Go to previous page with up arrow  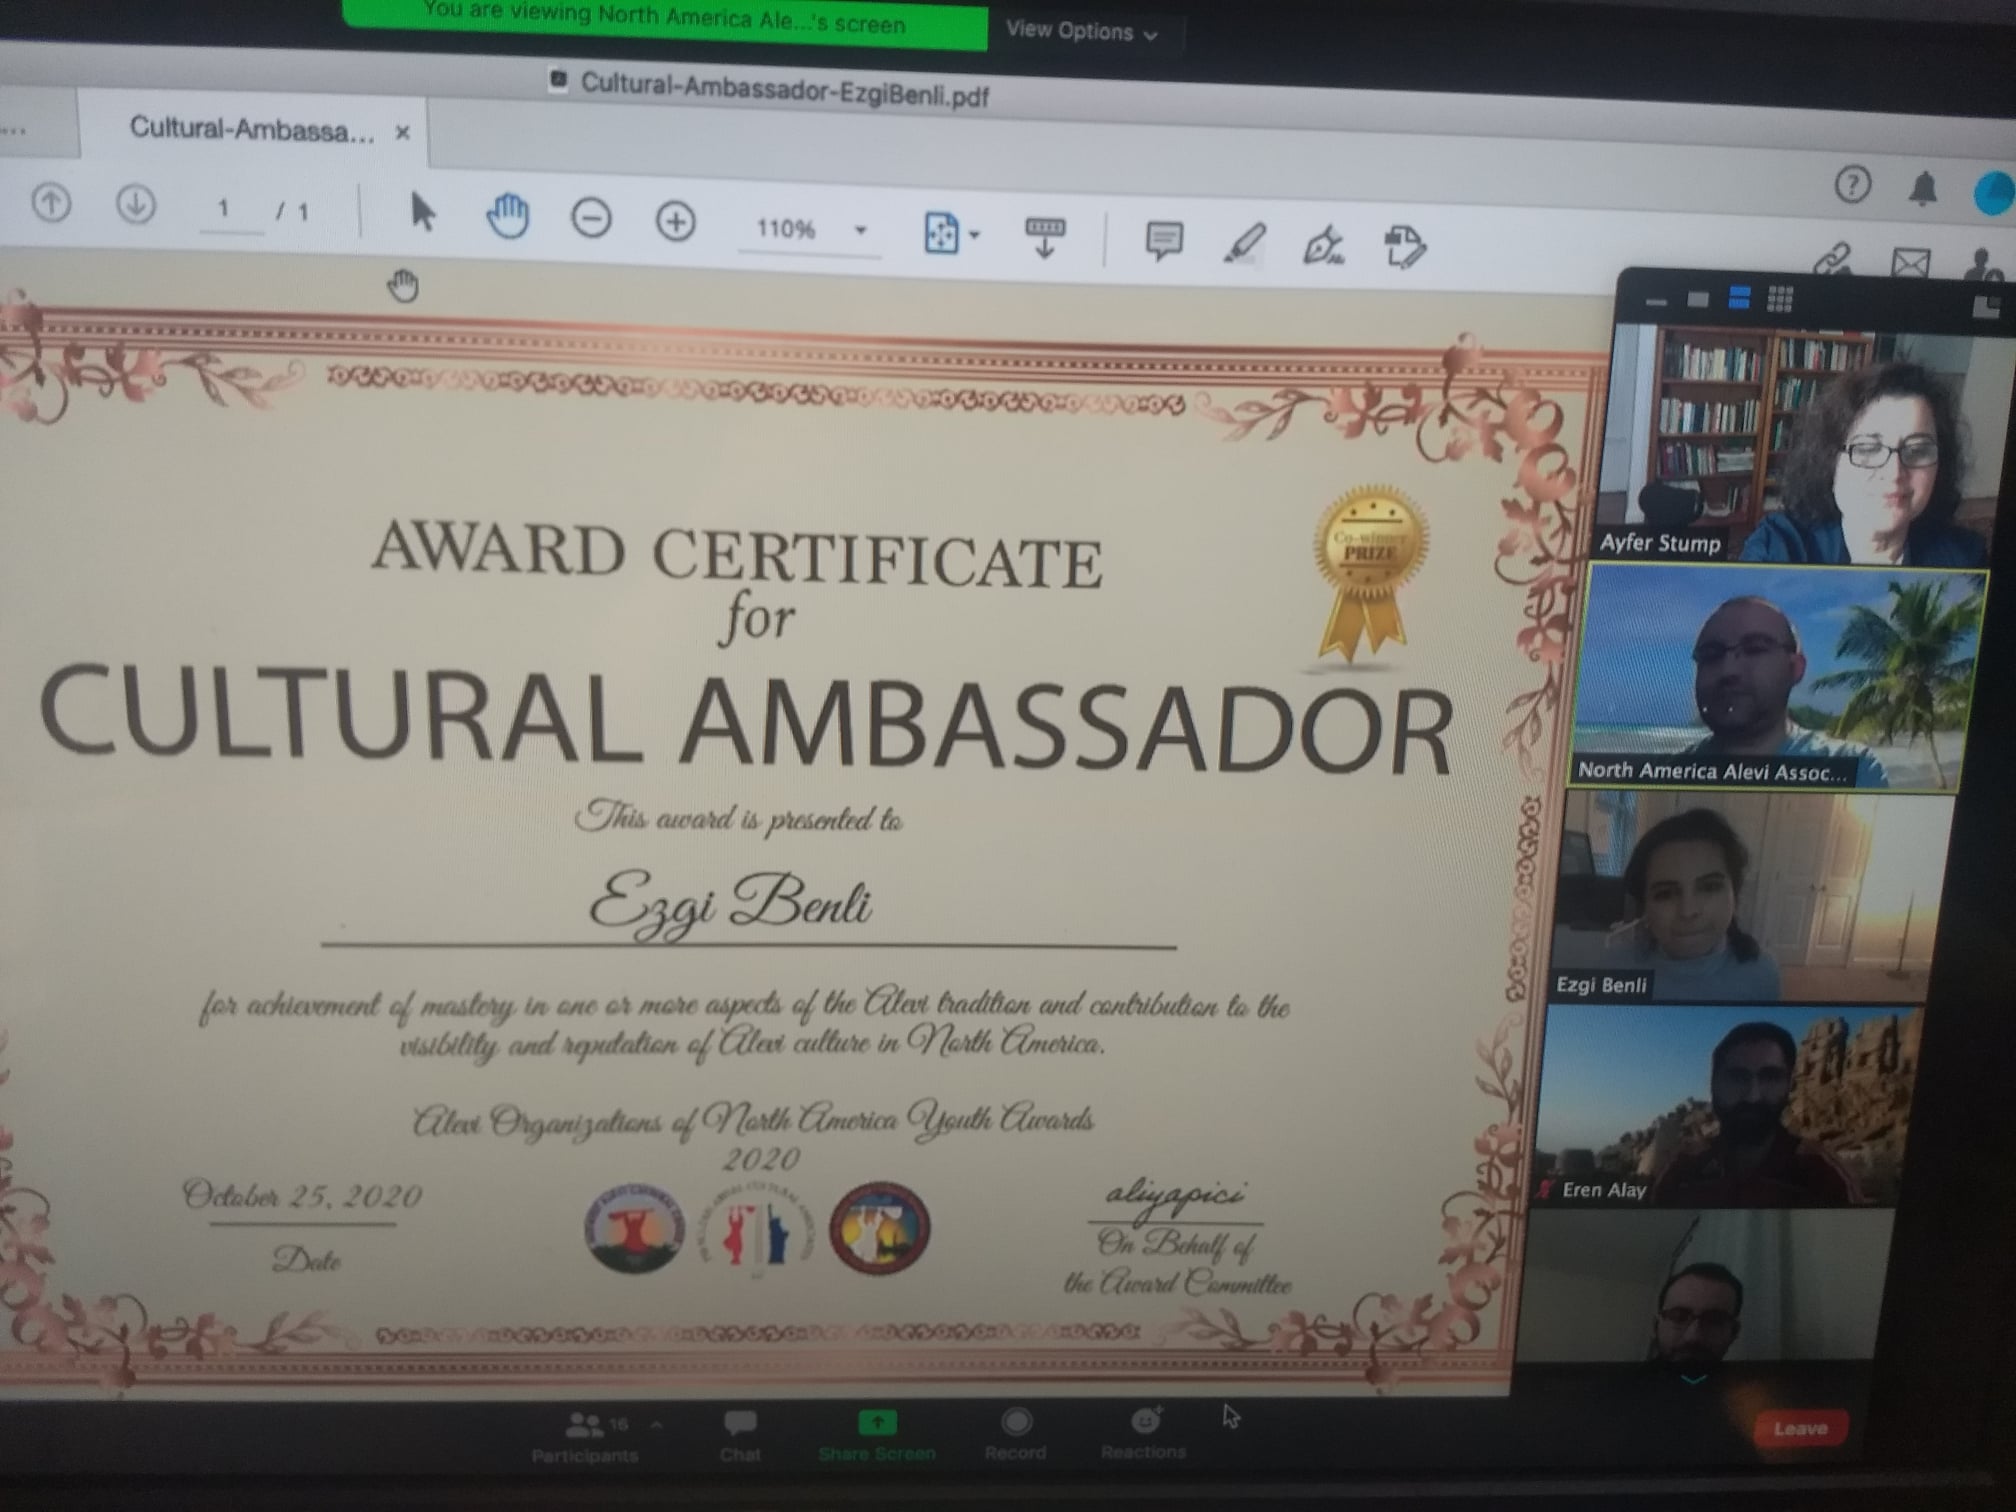click(x=51, y=203)
